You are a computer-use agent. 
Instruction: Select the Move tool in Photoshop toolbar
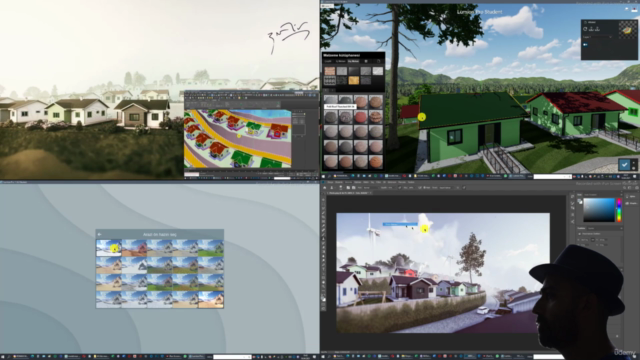pos(324,200)
